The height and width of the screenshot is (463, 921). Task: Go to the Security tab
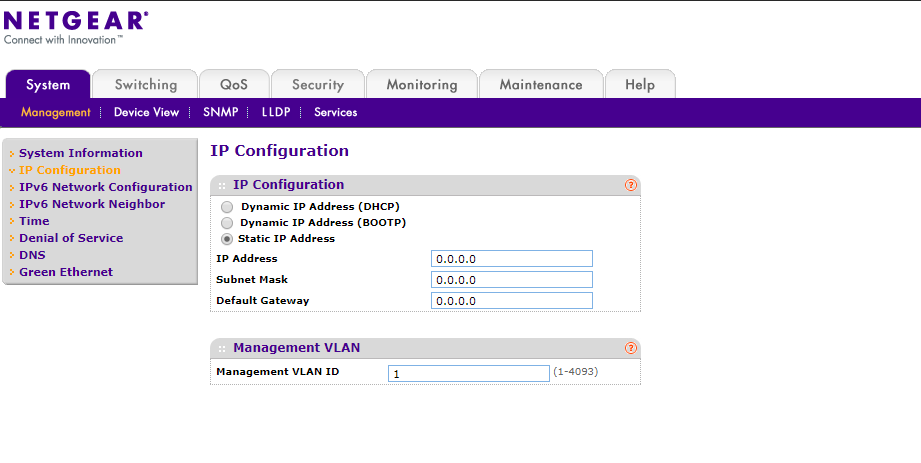[x=318, y=85]
